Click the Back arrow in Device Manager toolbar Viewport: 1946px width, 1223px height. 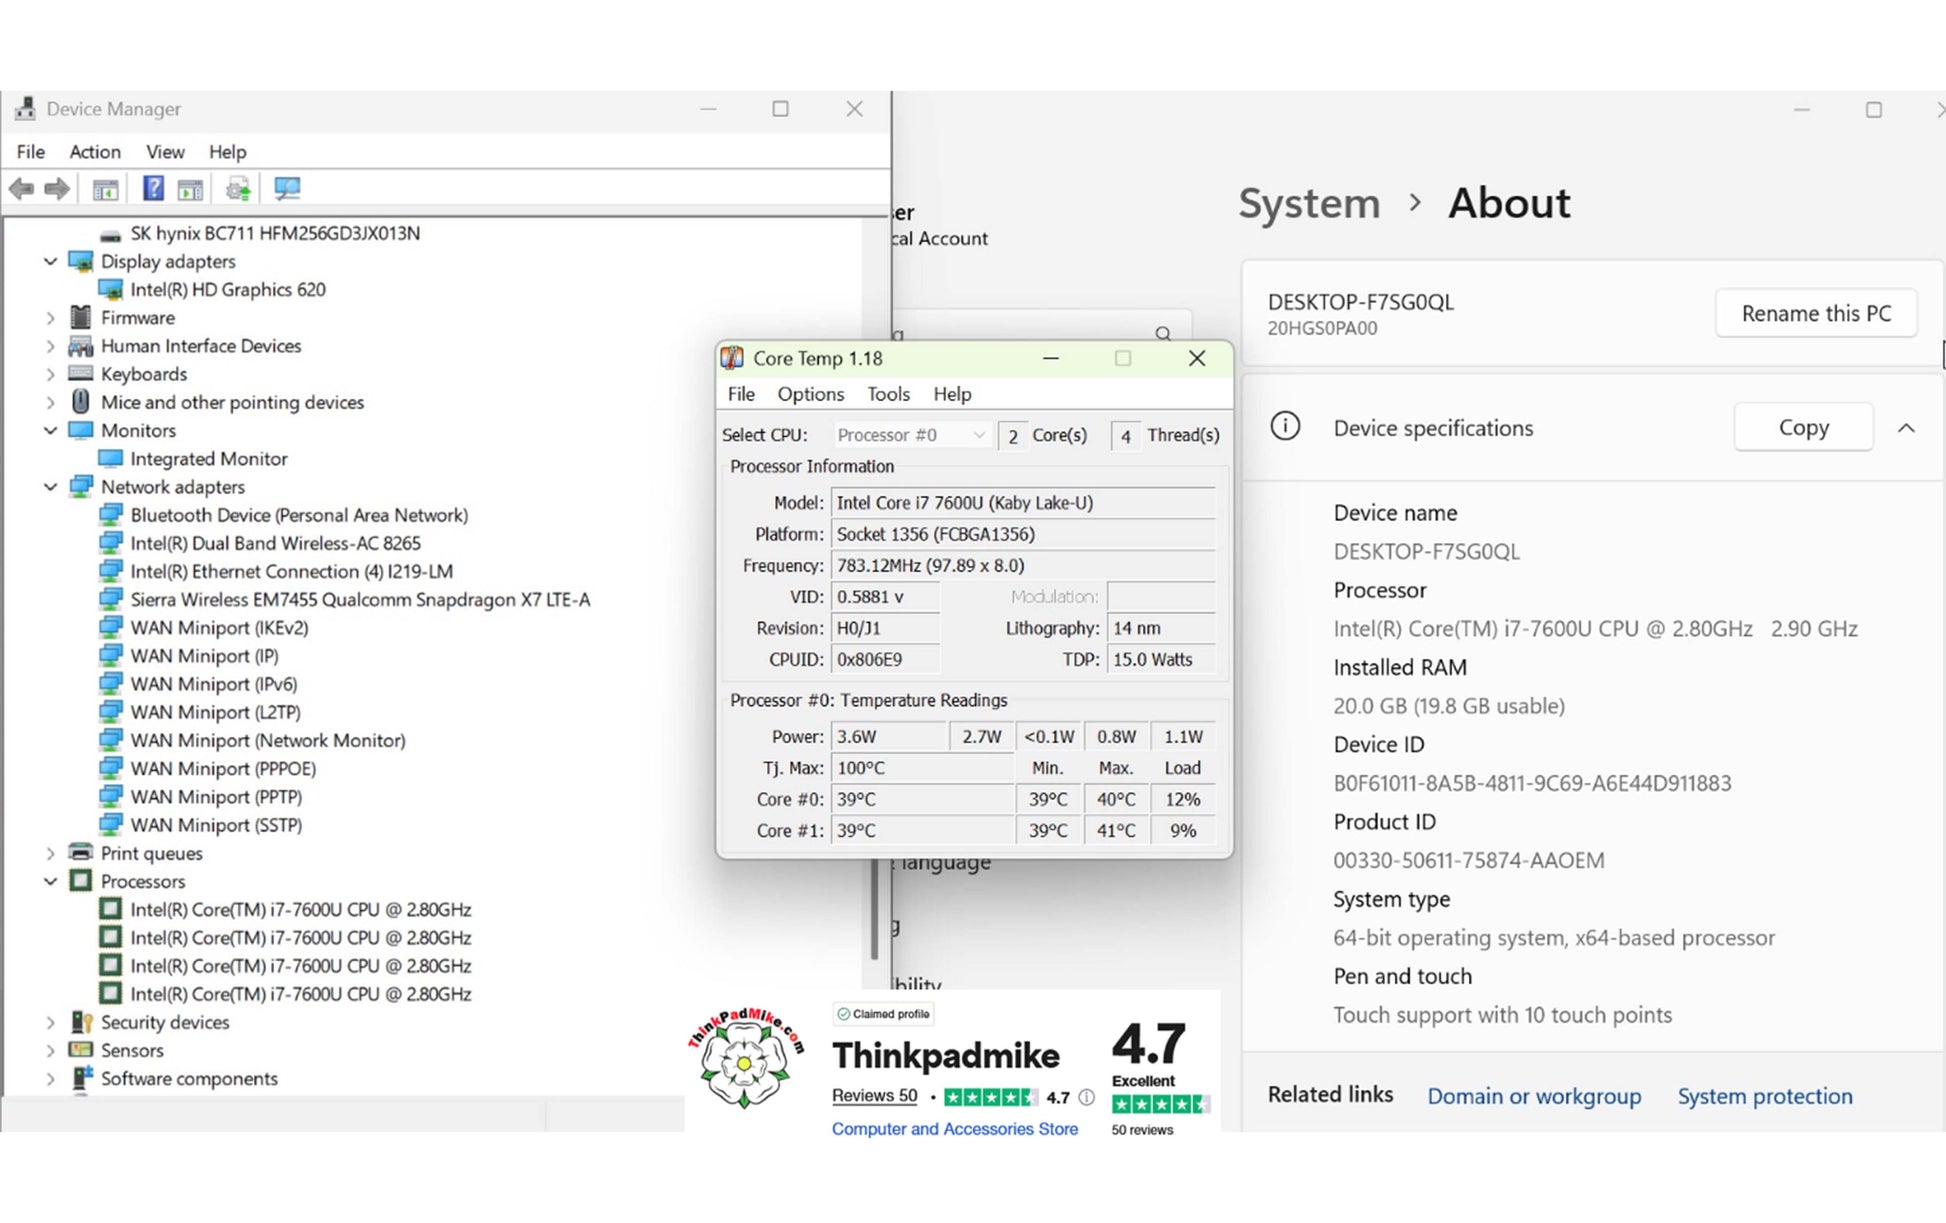(21, 188)
